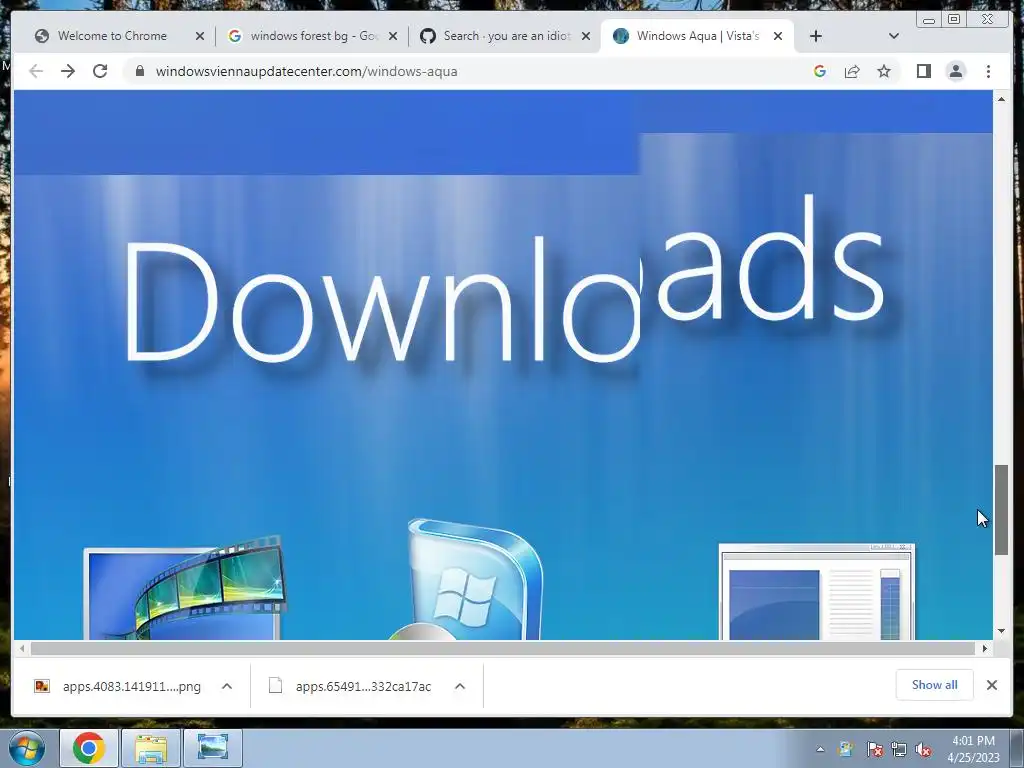Image resolution: width=1024 pixels, height=768 pixels.
Task: View site info via lock icon
Action: point(139,71)
